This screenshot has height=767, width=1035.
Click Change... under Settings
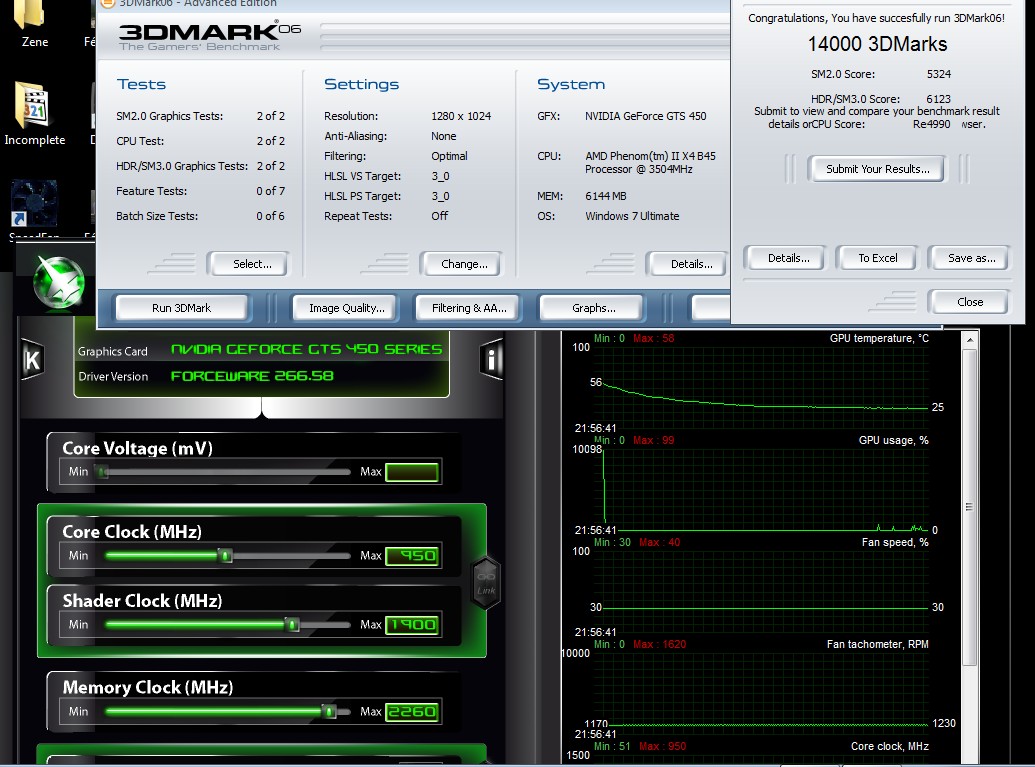click(461, 264)
